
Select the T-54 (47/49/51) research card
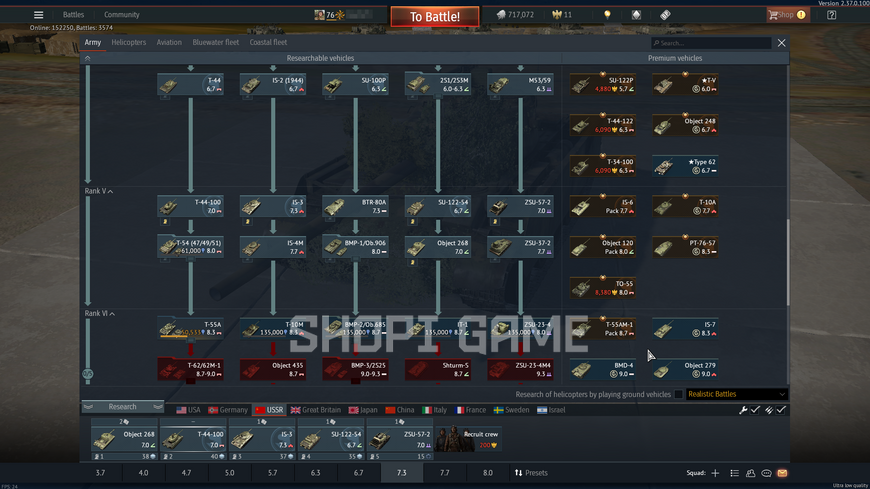(x=190, y=247)
